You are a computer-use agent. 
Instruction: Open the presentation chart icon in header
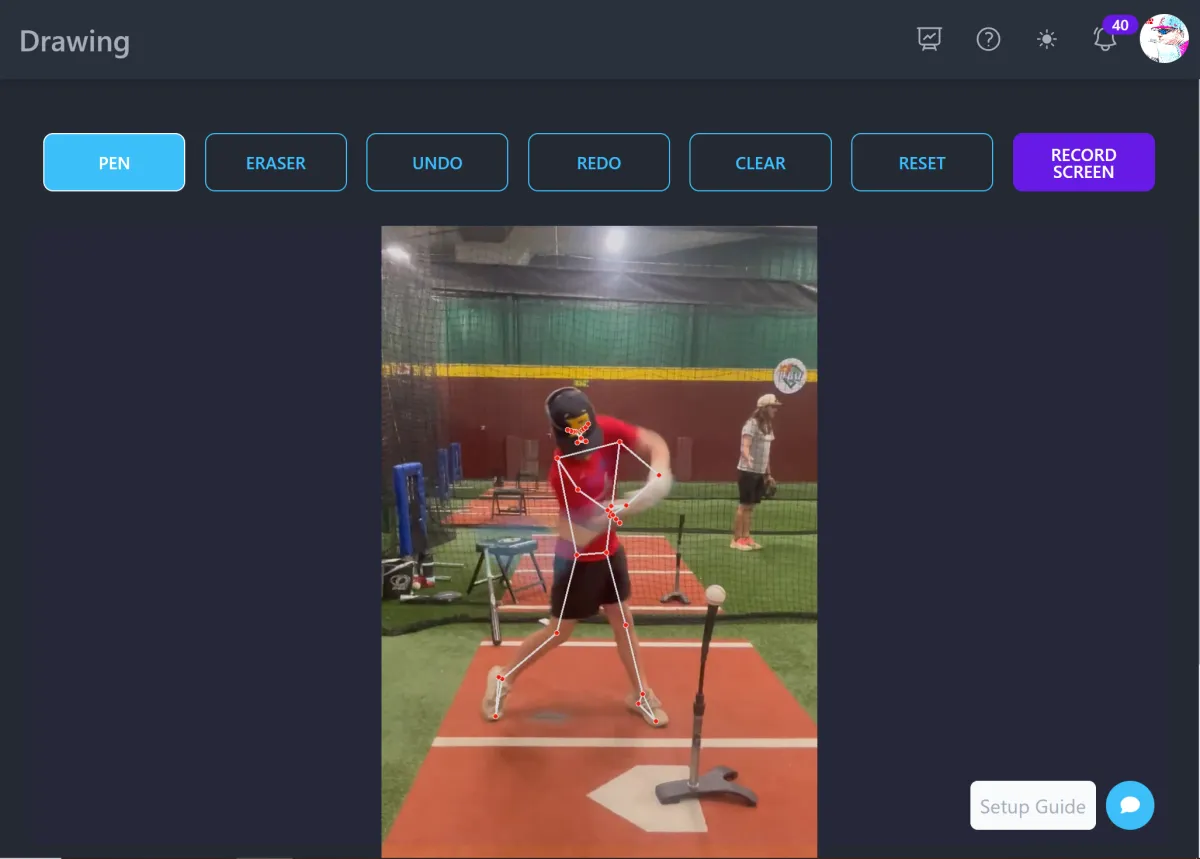(930, 40)
